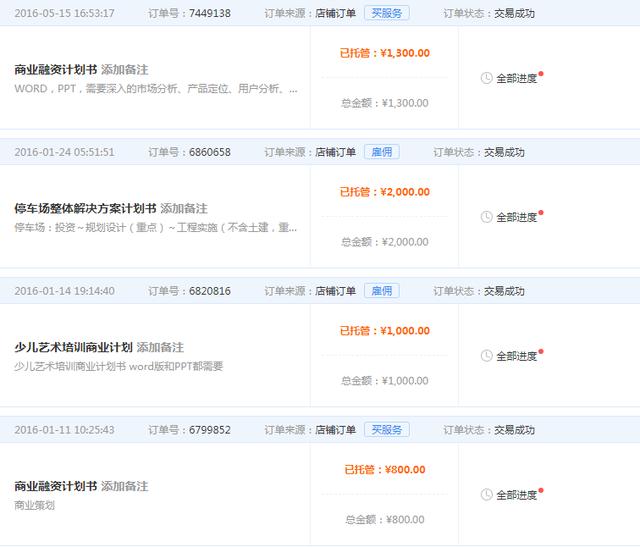Click 添加备注 in the order 7449138 row
The width and height of the screenshot is (640, 547).
pyautogui.click(x=125, y=70)
